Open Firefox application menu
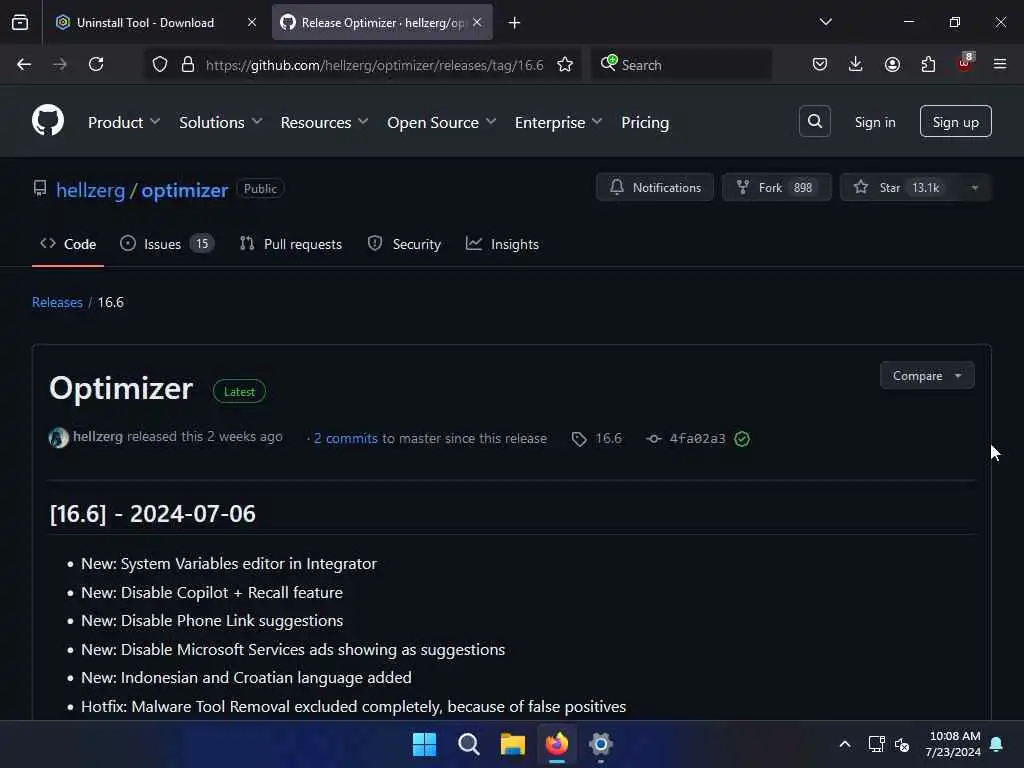The width and height of the screenshot is (1024, 768). 1000,65
